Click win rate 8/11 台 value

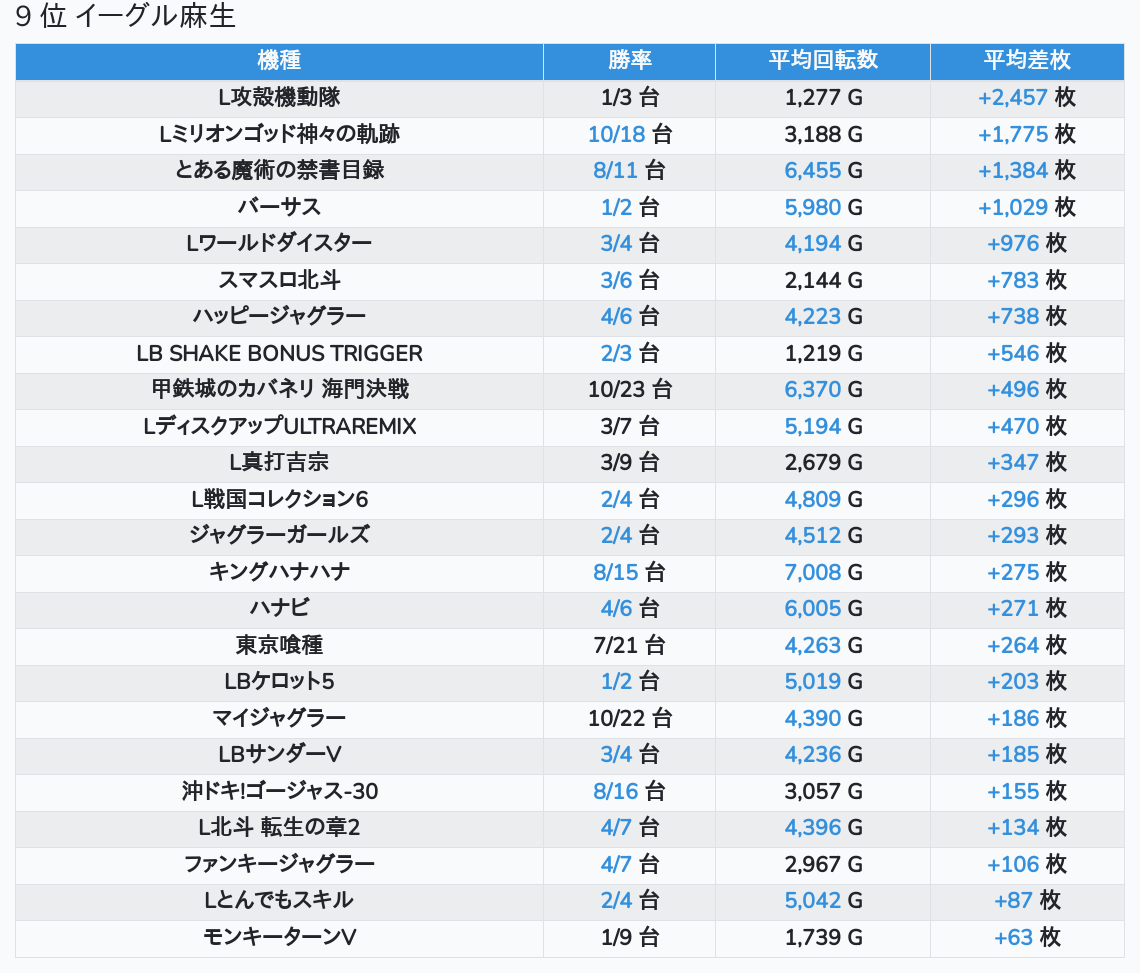(630, 171)
